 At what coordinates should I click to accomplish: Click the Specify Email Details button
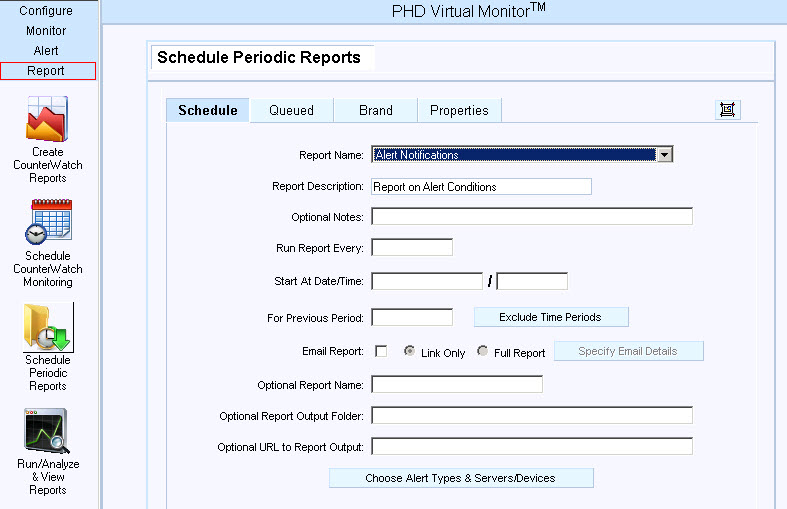pos(629,351)
